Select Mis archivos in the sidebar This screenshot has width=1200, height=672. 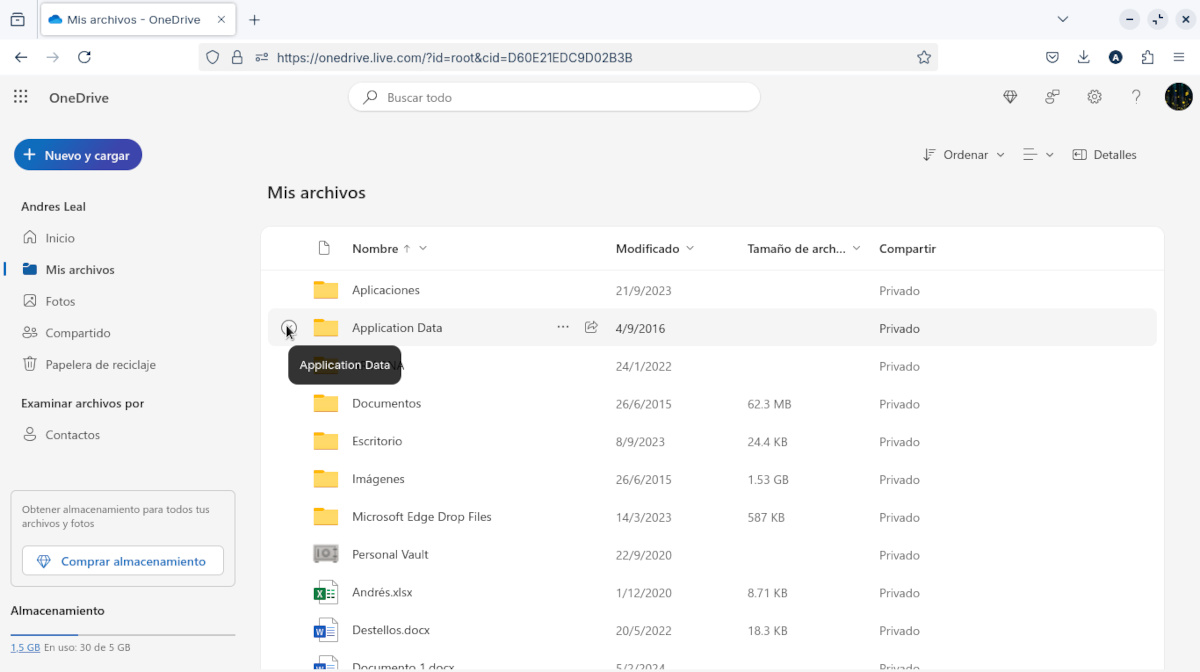(80, 270)
